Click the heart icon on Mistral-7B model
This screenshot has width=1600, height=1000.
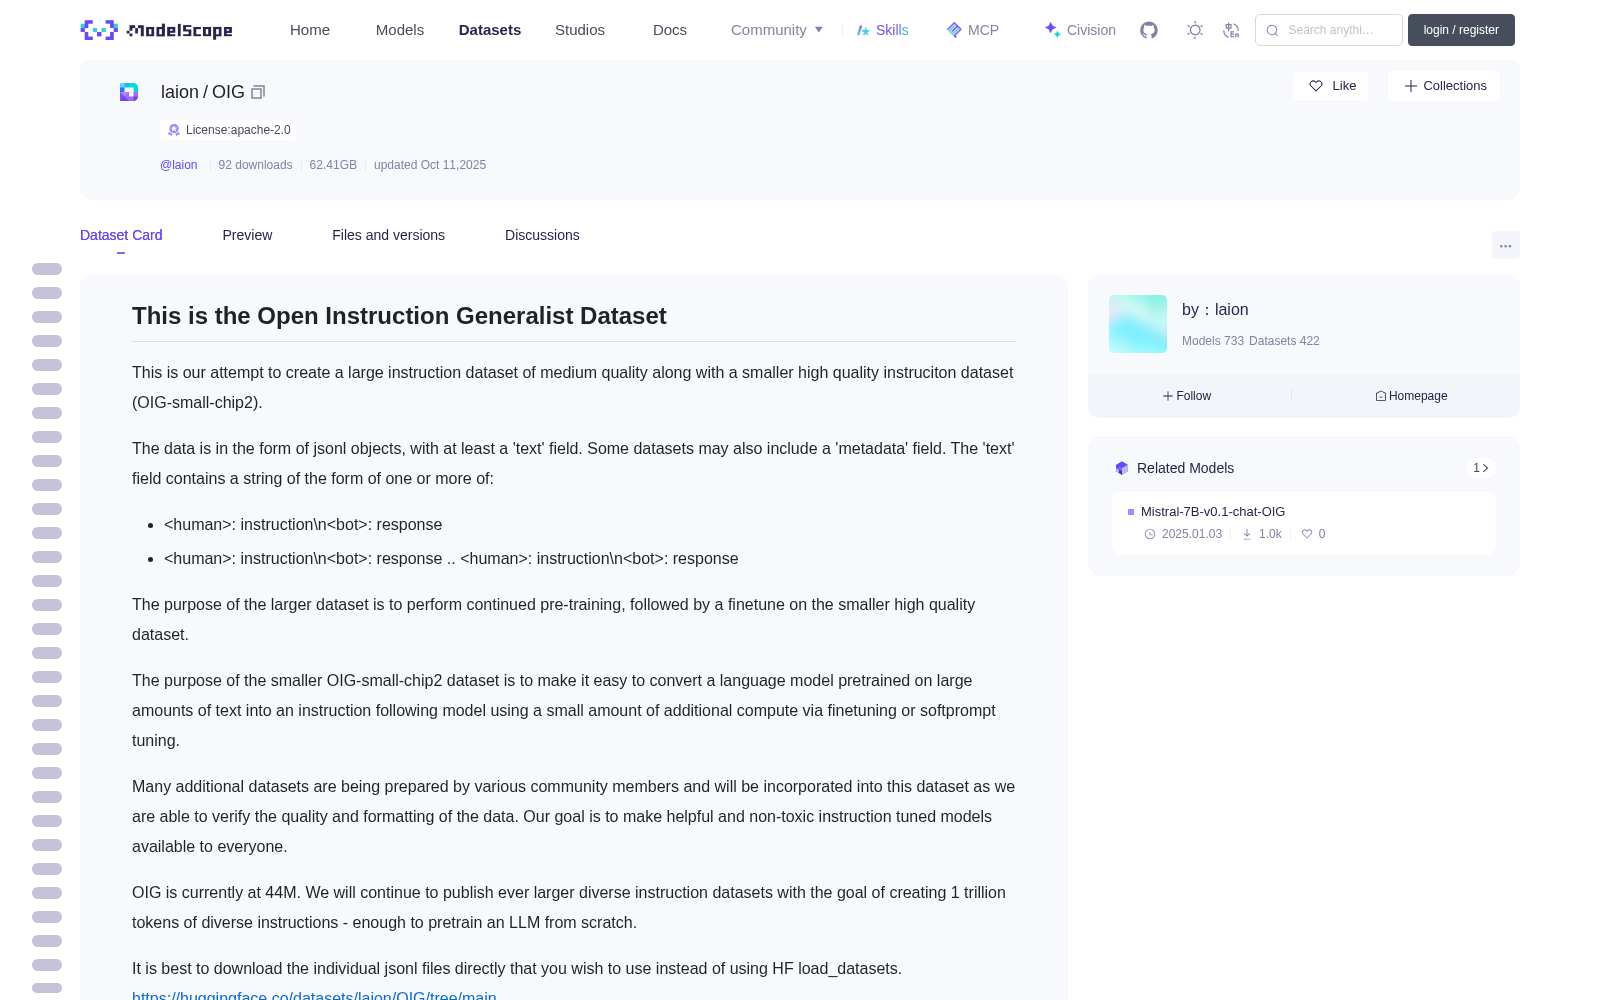1307,534
